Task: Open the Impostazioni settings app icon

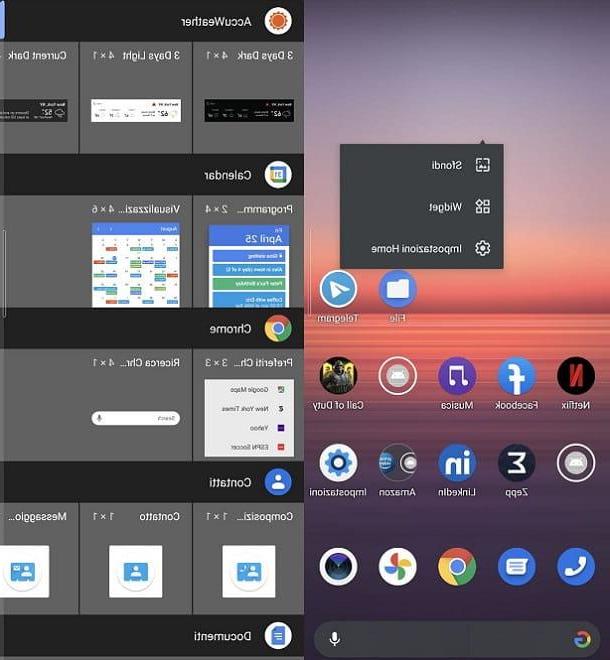Action: pyautogui.click(x=338, y=463)
